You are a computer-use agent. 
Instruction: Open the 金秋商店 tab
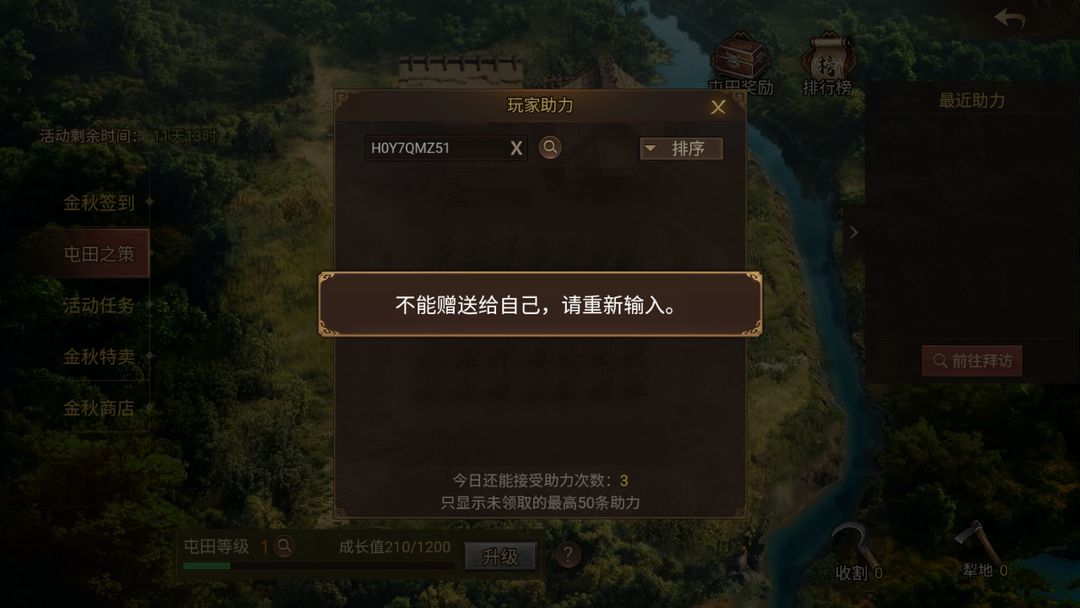tap(99, 408)
